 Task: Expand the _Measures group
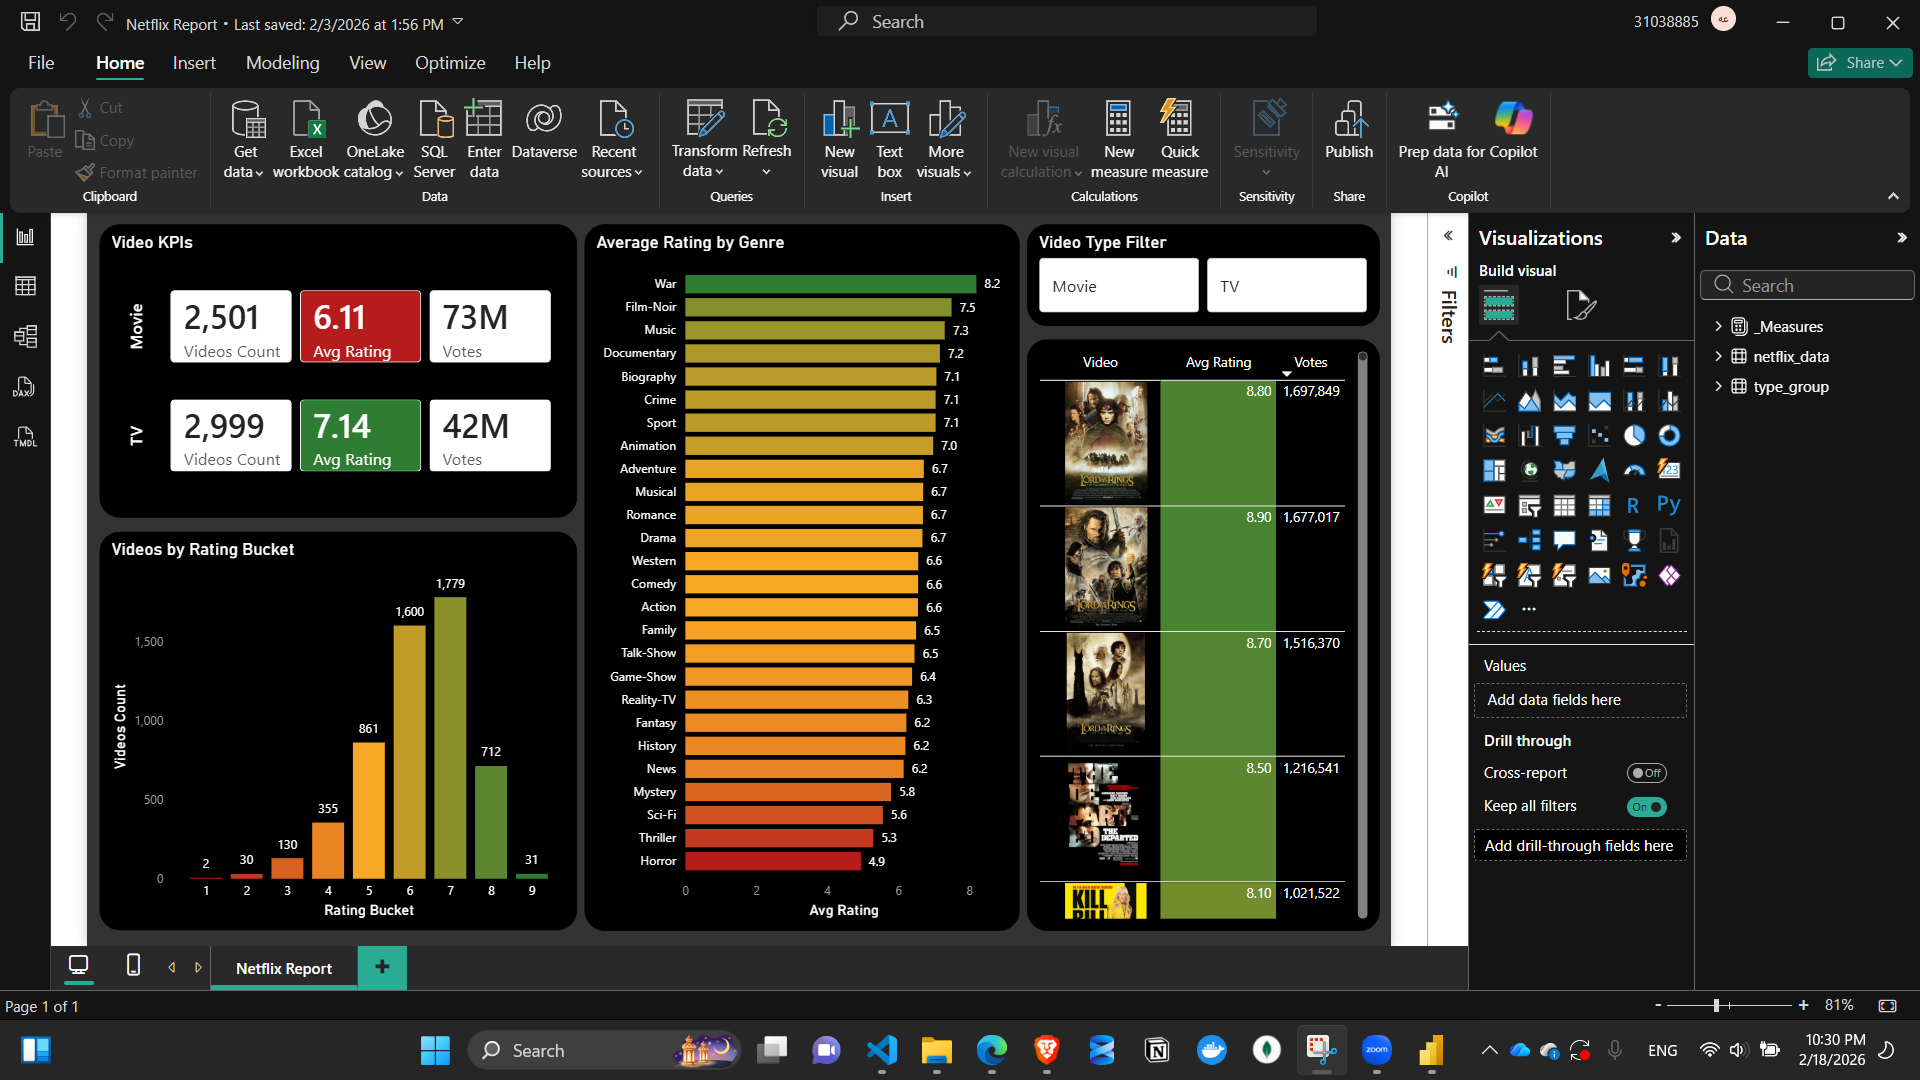tap(1719, 326)
